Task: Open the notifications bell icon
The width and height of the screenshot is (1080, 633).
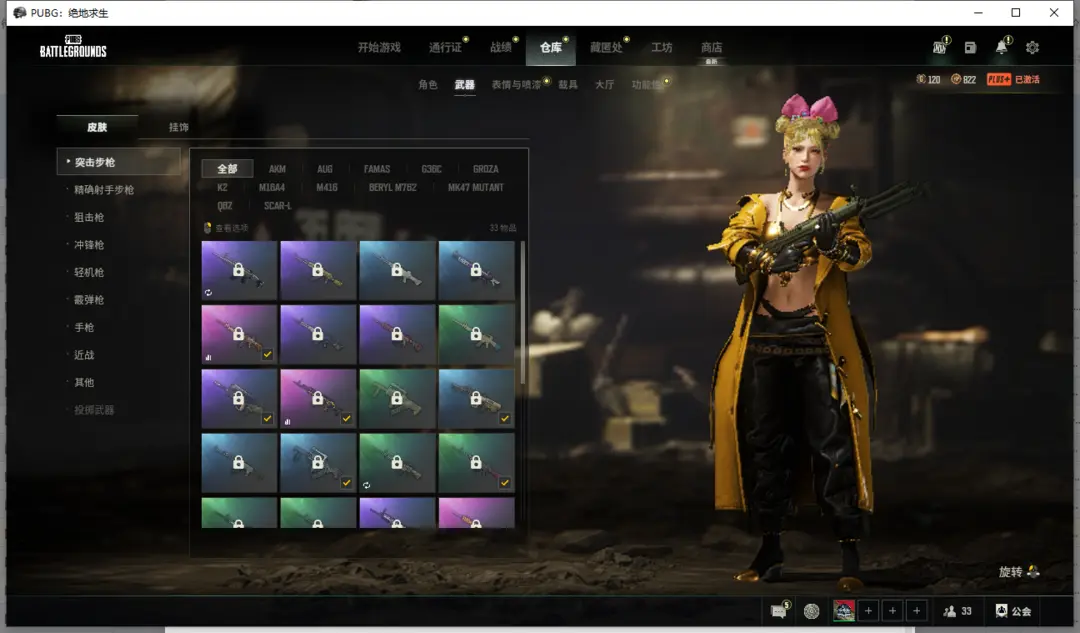Action: click(1001, 47)
